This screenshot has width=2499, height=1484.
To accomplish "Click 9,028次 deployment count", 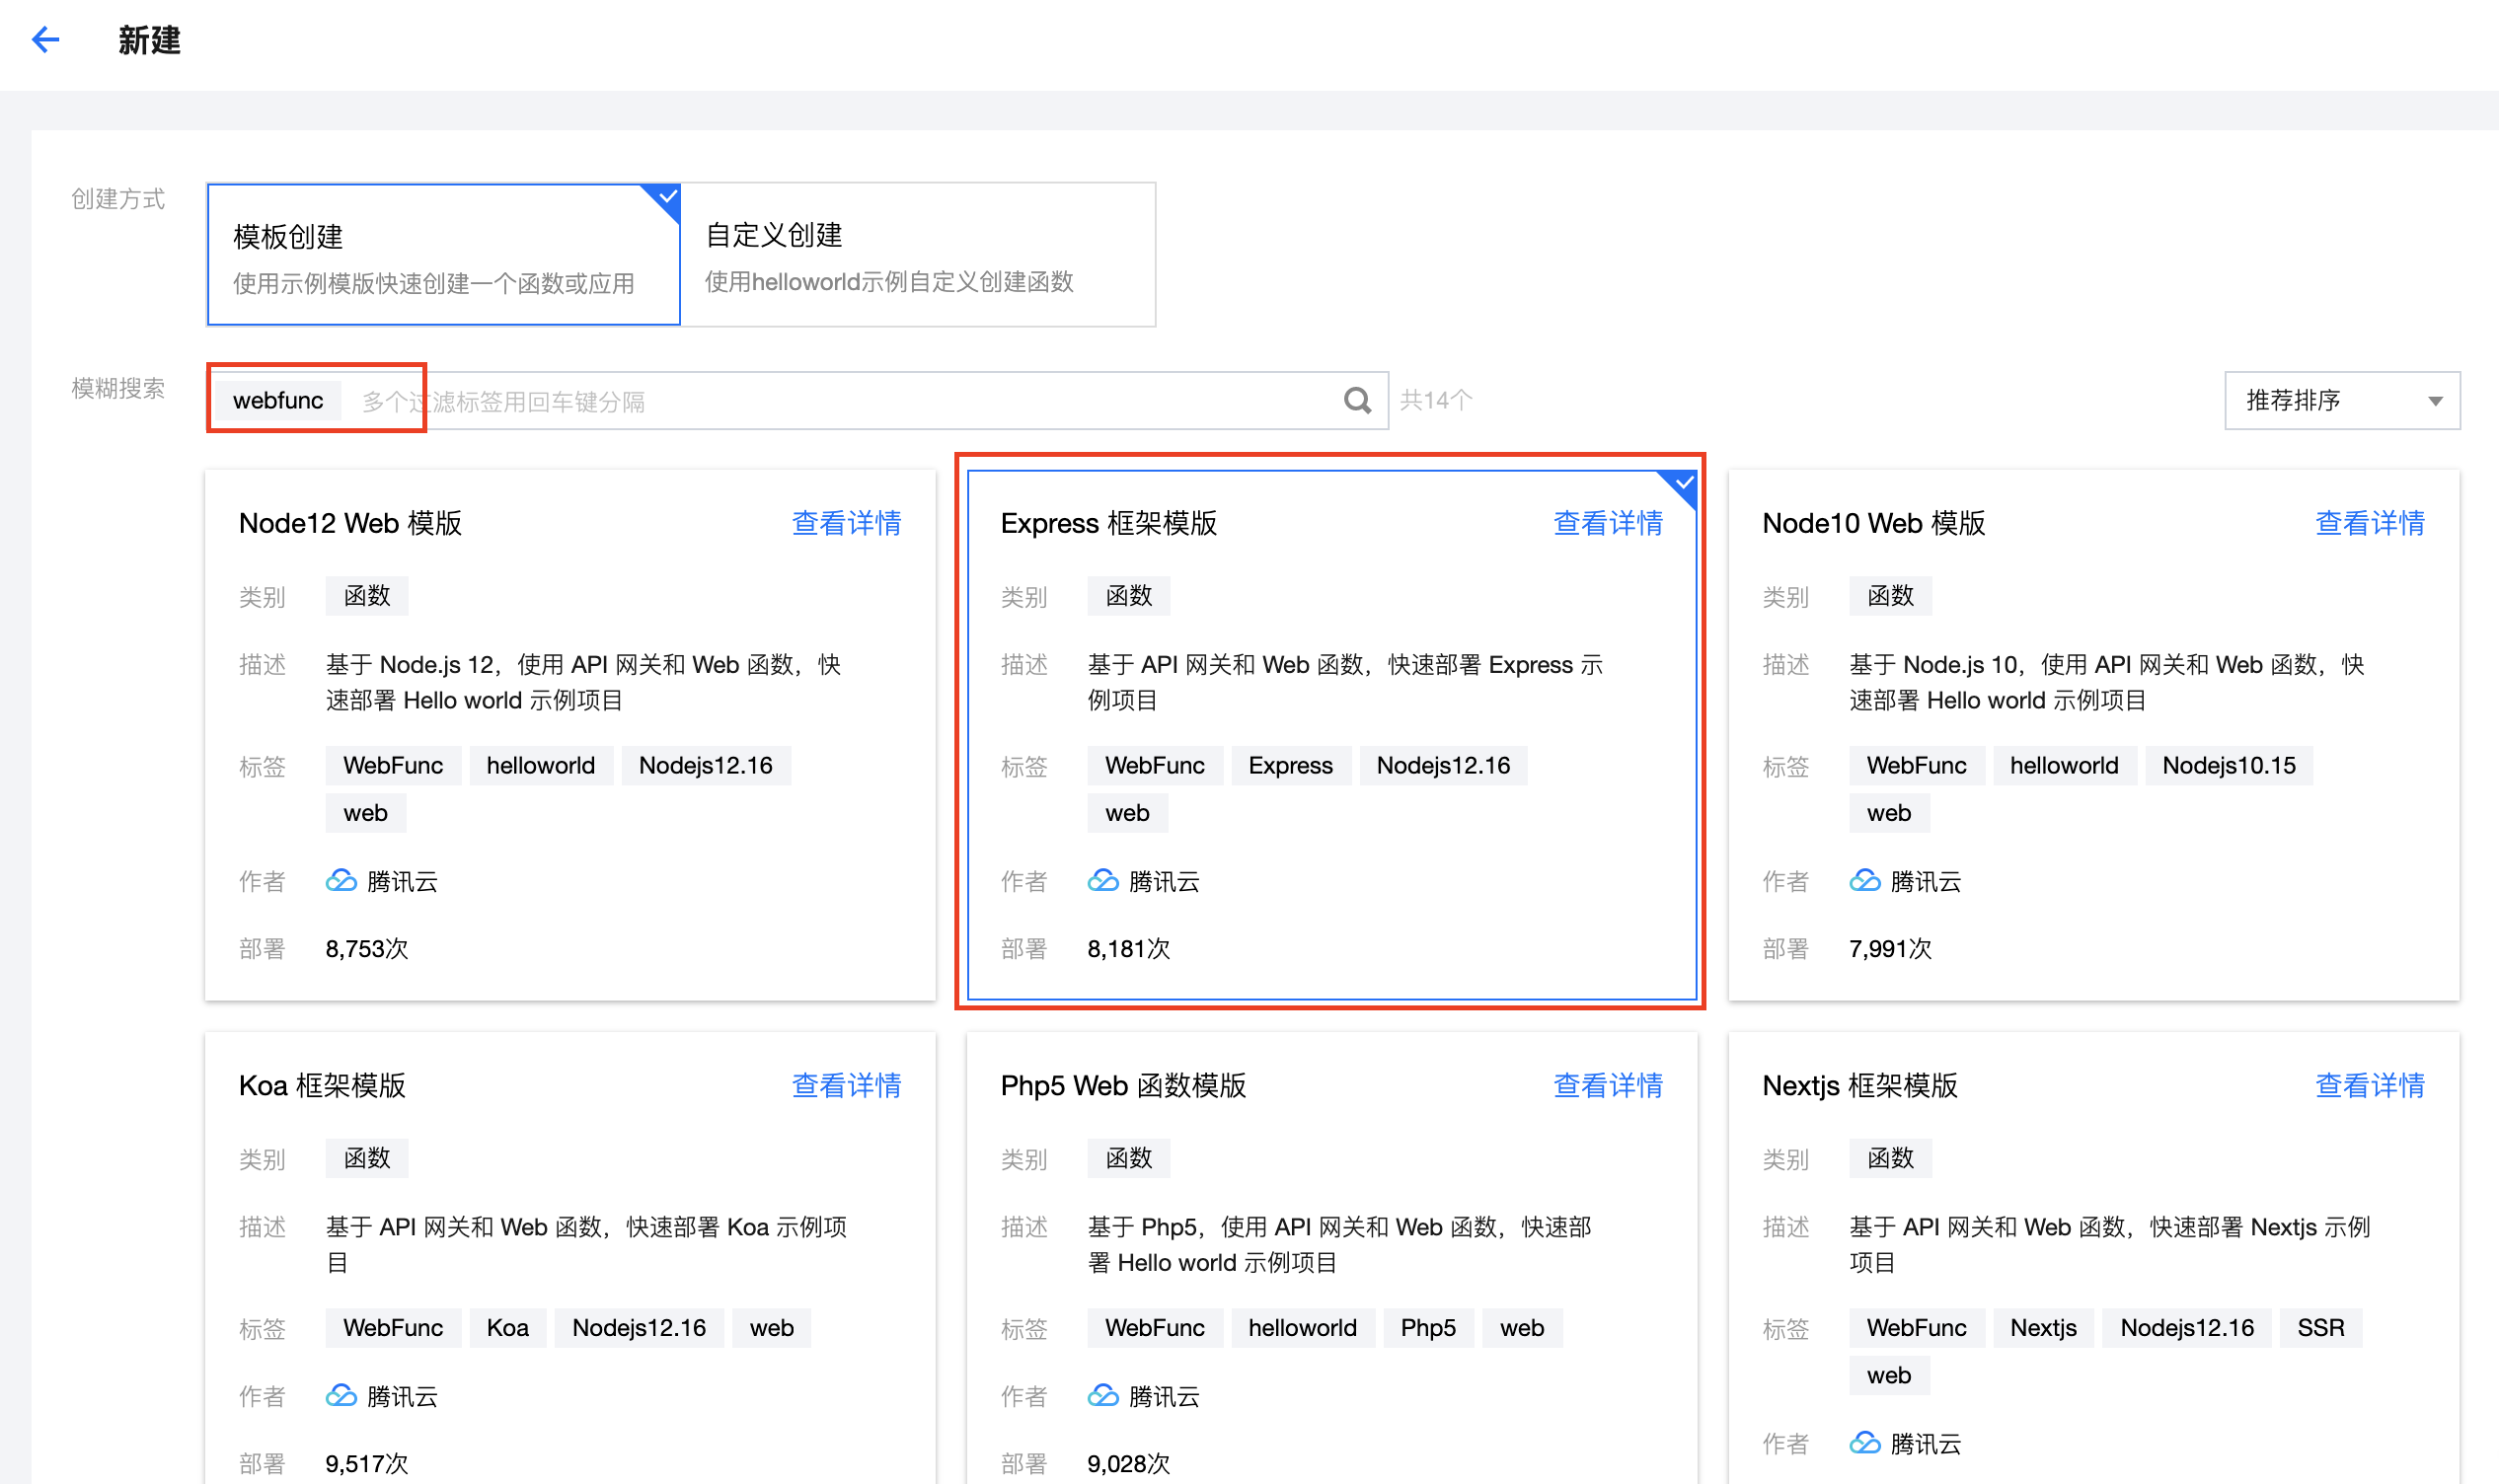I will (1128, 1463).
